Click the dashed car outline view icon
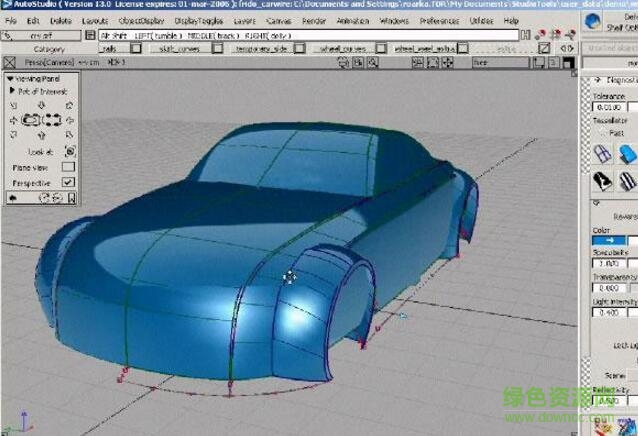638x436 pixels. pos(52,120)
